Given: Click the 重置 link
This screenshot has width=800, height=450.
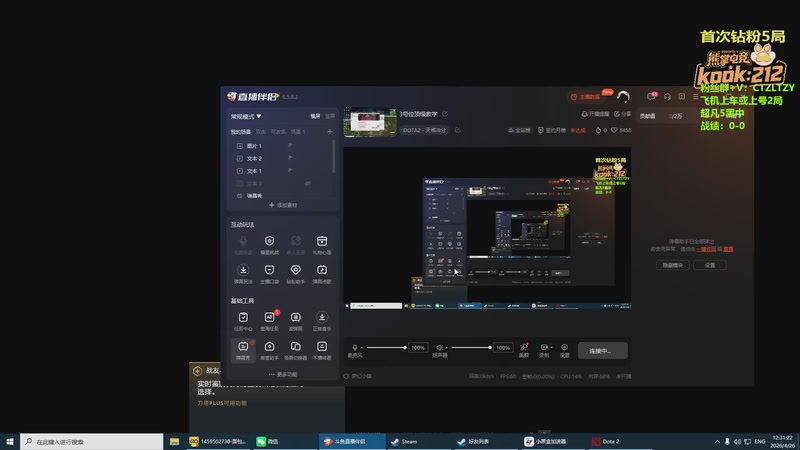Looking at the screenshot, I should (728, 249).
